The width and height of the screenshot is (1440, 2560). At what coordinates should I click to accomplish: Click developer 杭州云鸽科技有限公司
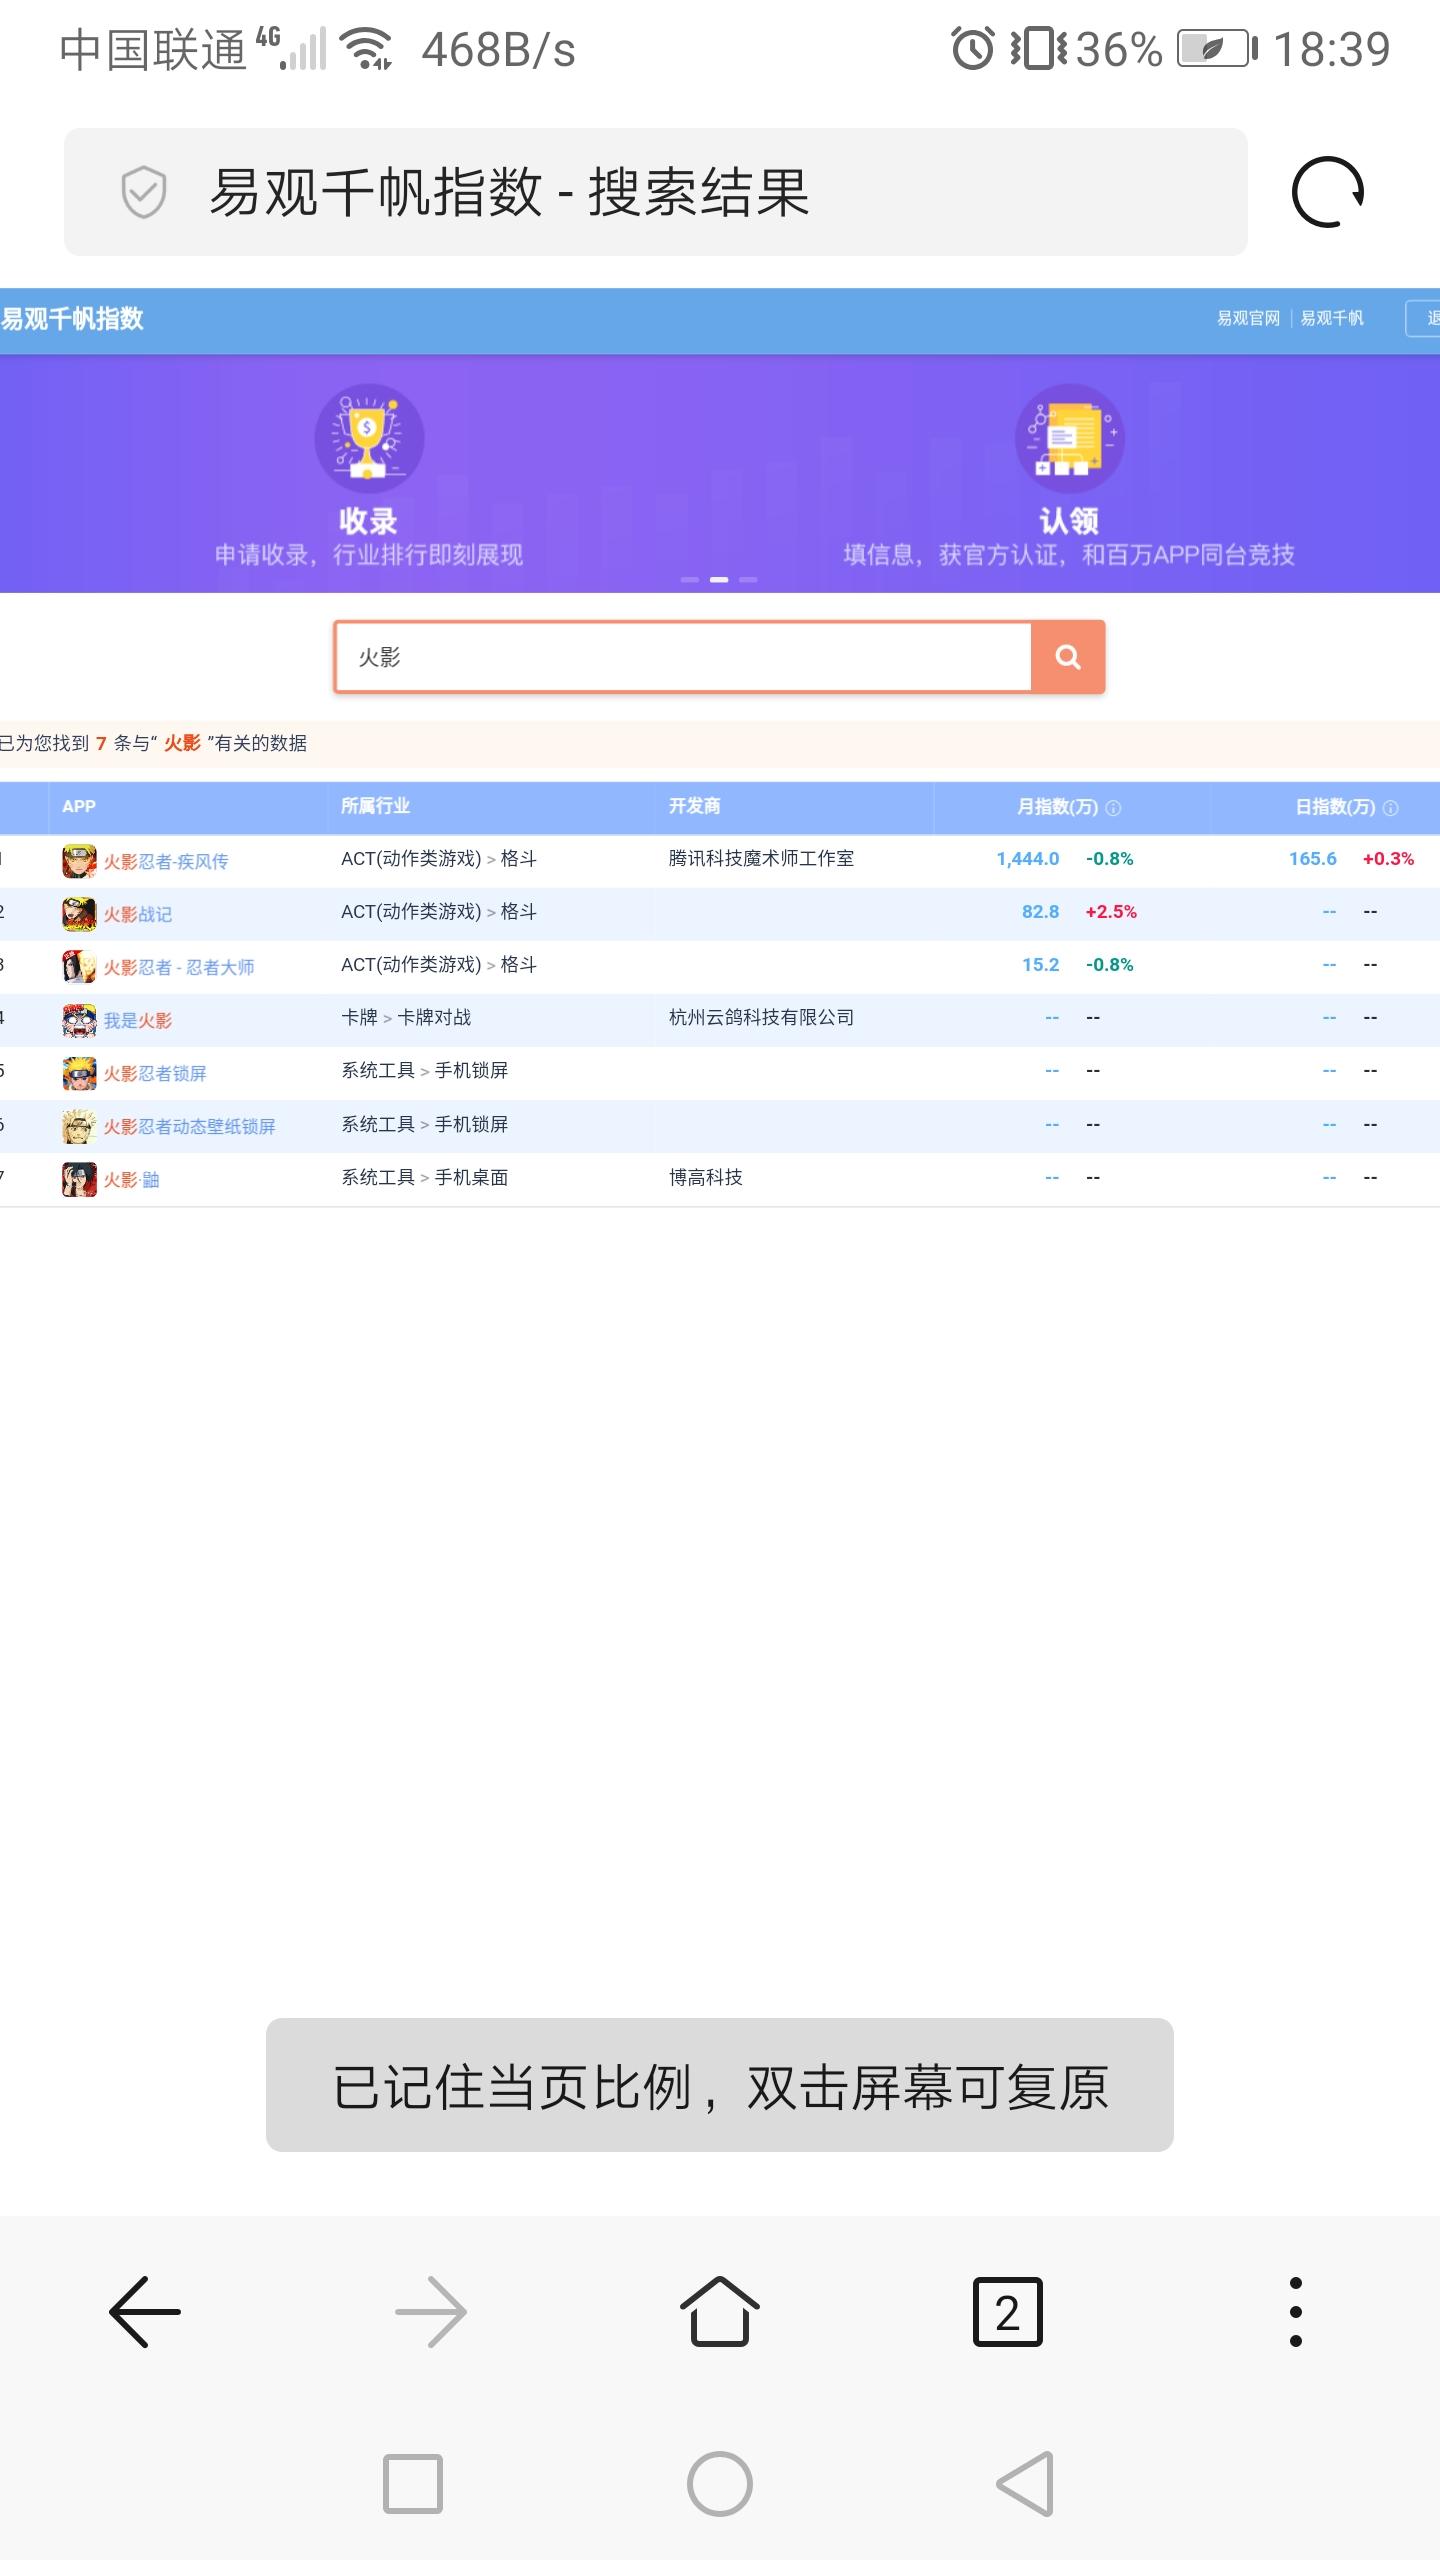[x=761, y=1018]
